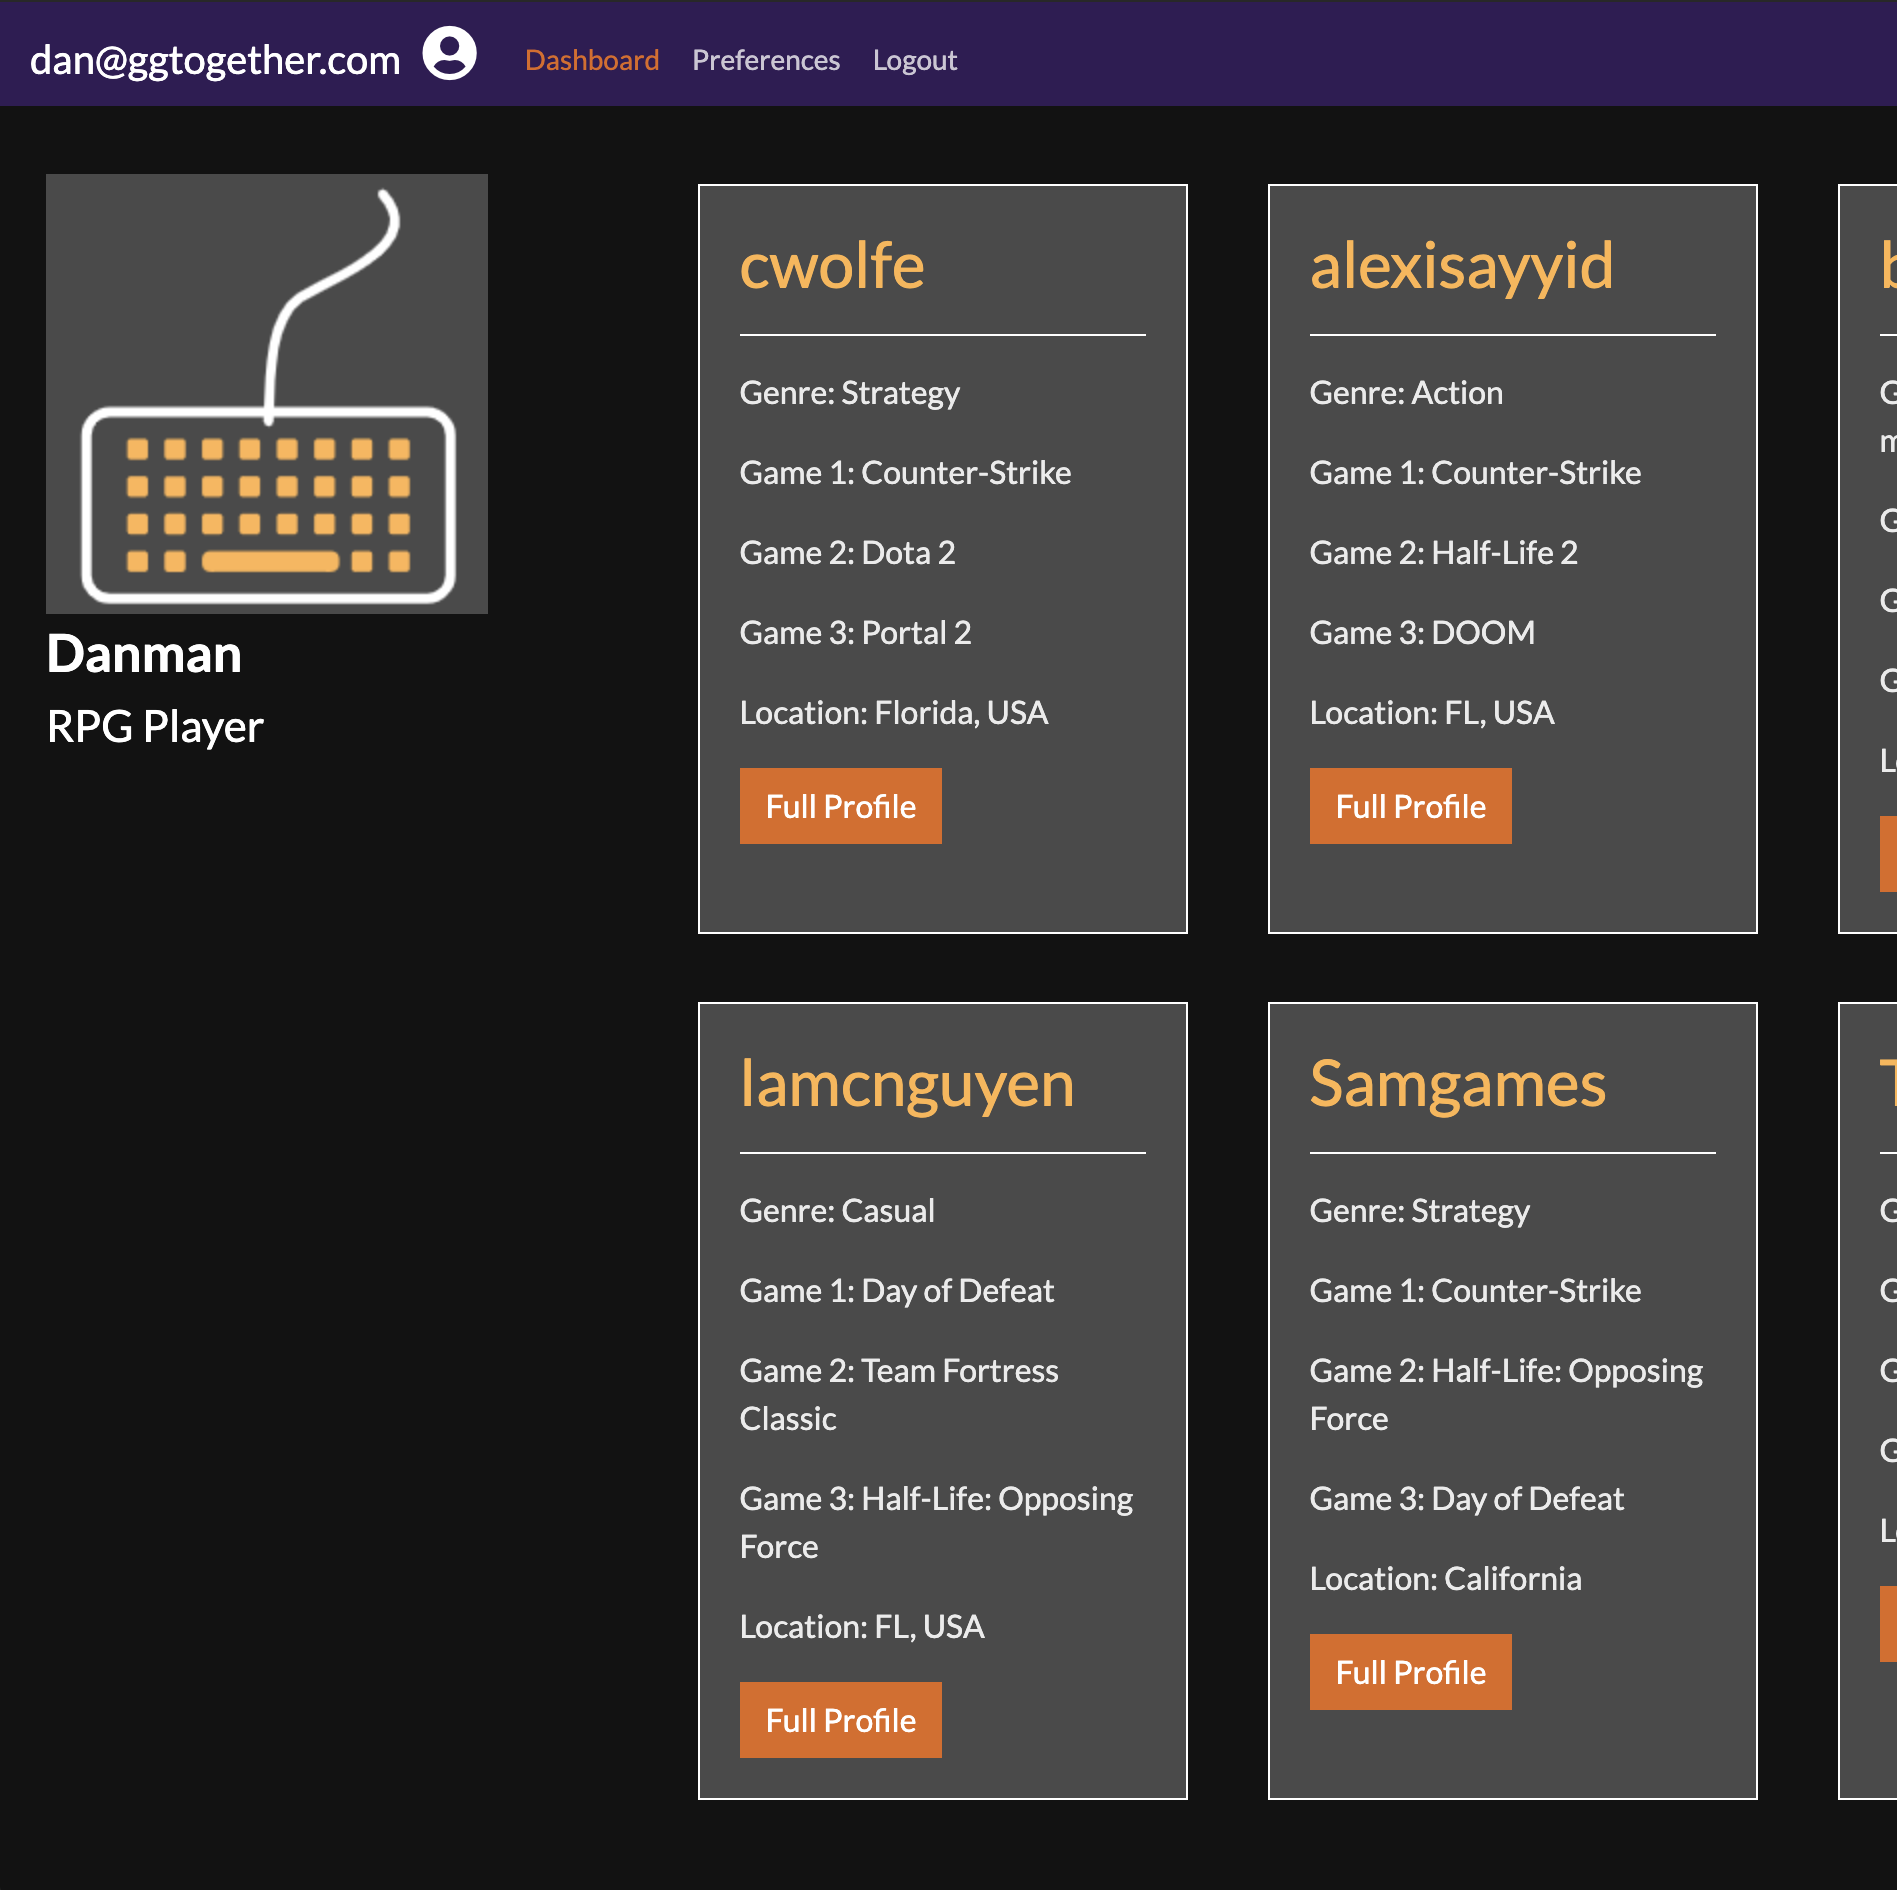Click Samgames' Location: California text
Image resolution: width=1897 pixels, height=1890 pixels.
(1445, 1579)
